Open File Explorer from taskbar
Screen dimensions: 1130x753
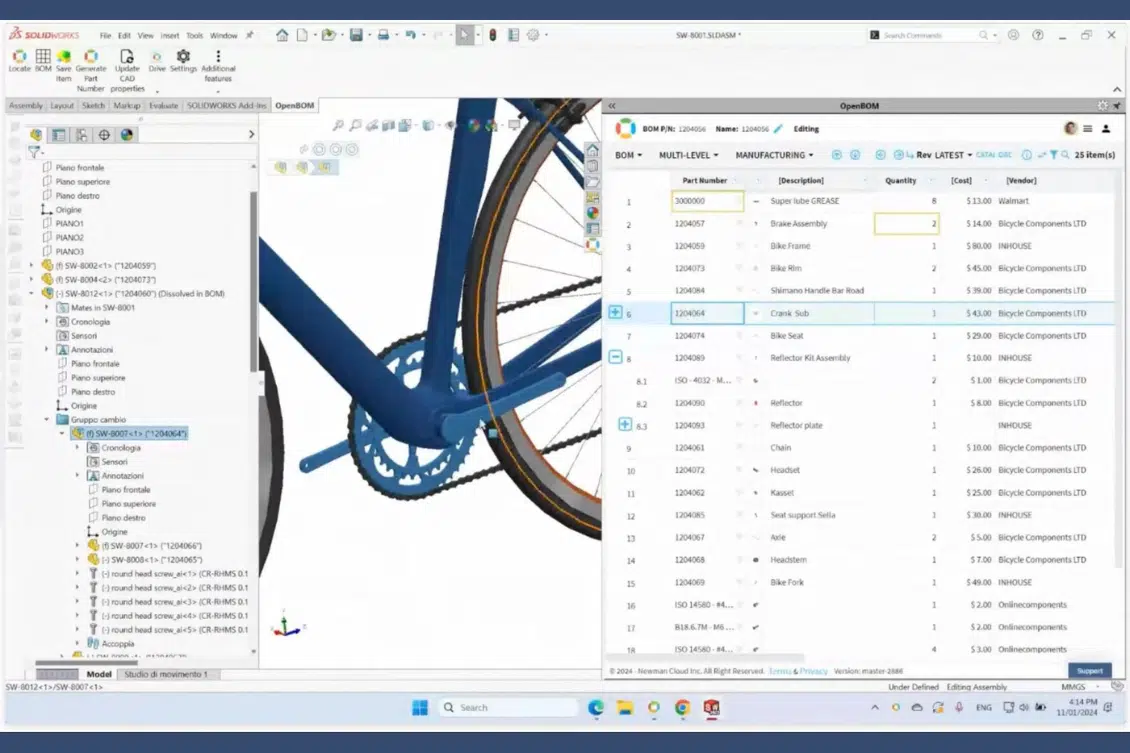pos(625,708)
